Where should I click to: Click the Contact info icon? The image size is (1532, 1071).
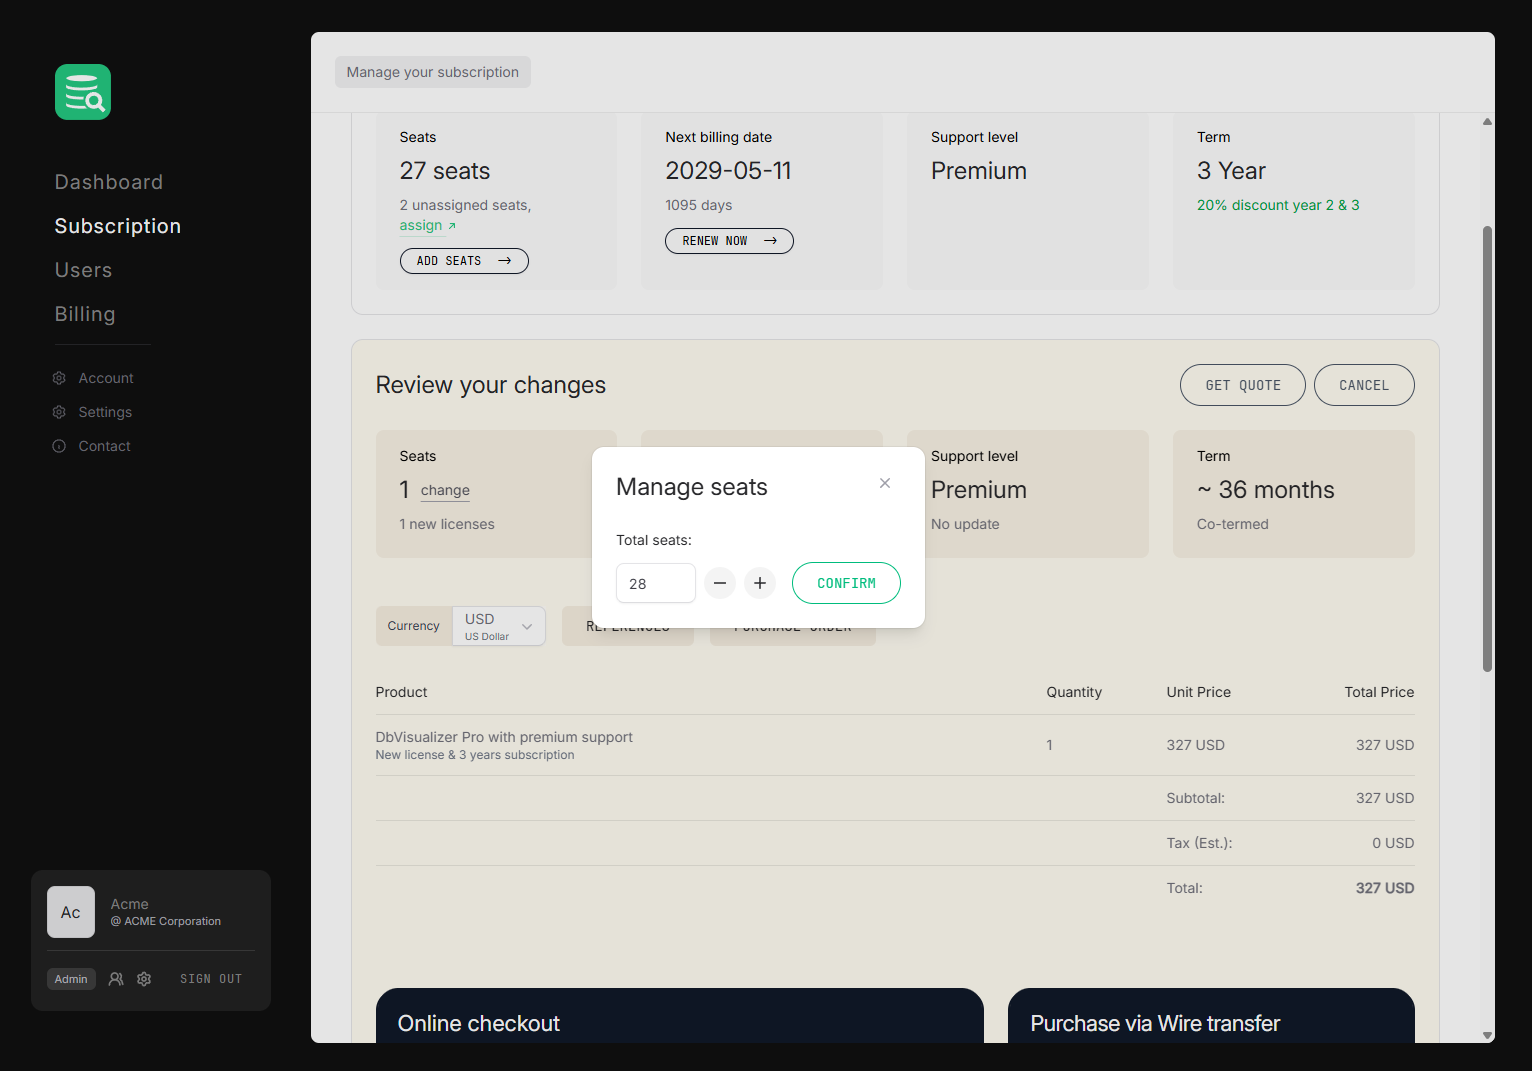click(x=59, y=446)
